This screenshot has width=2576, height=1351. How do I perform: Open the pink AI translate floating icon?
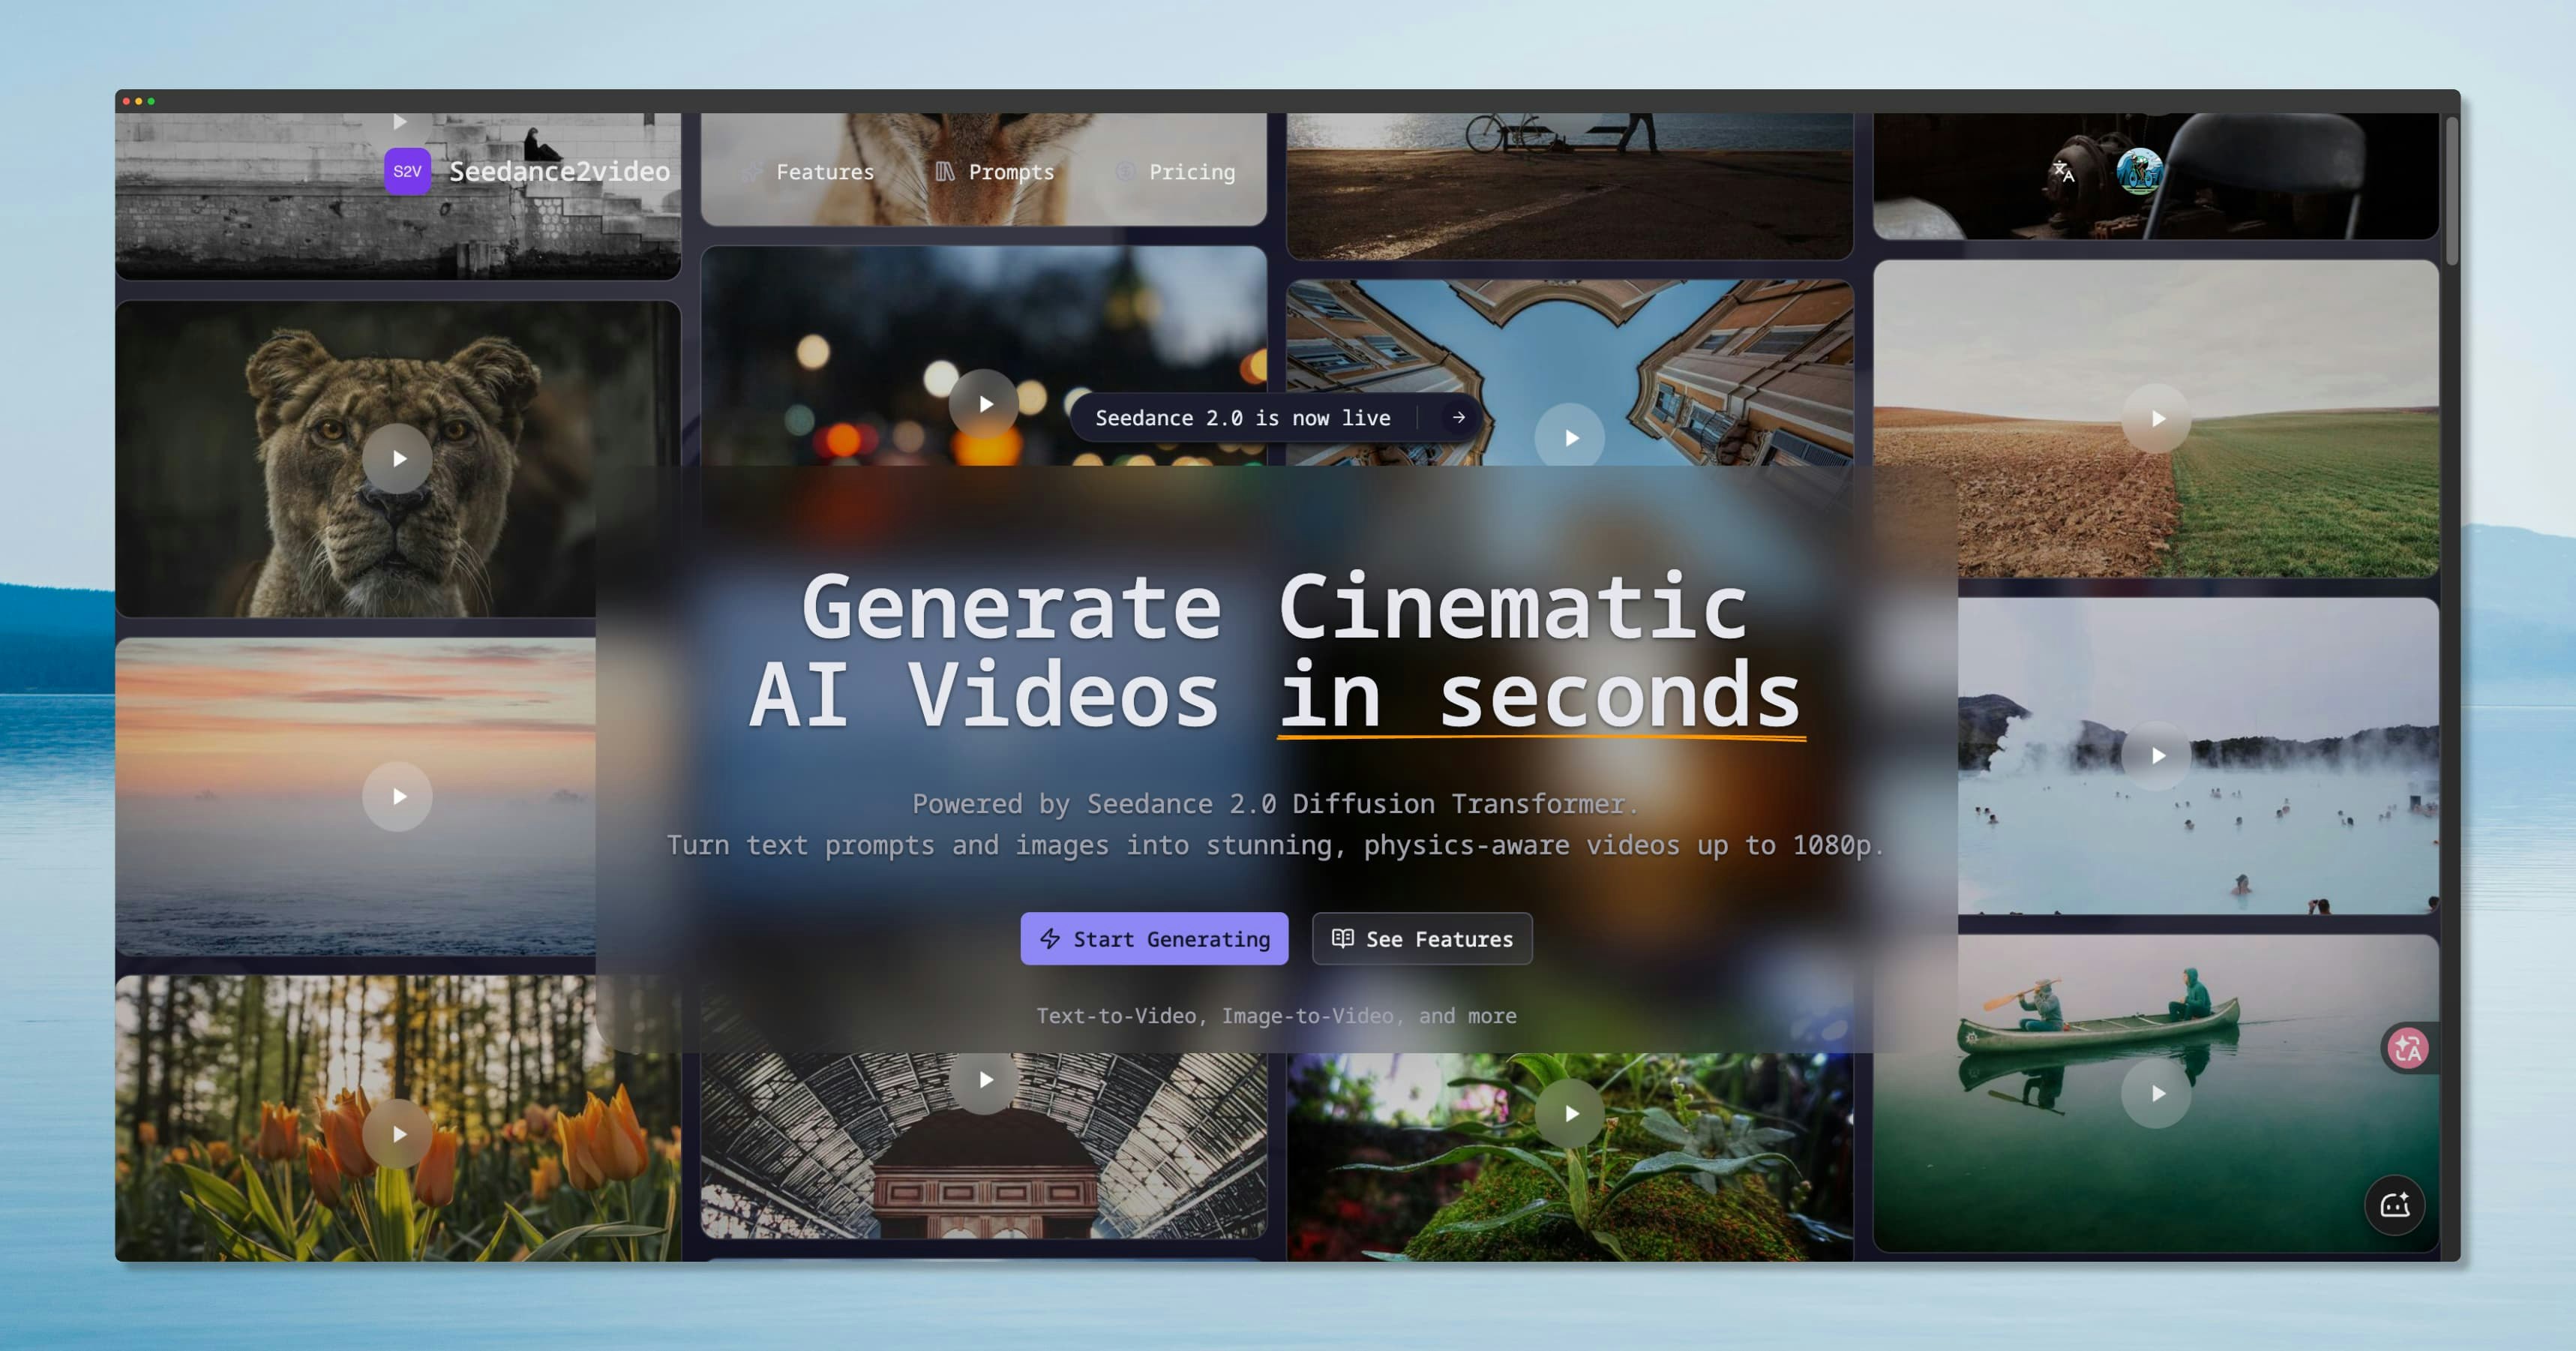tap(2408, 1047)
